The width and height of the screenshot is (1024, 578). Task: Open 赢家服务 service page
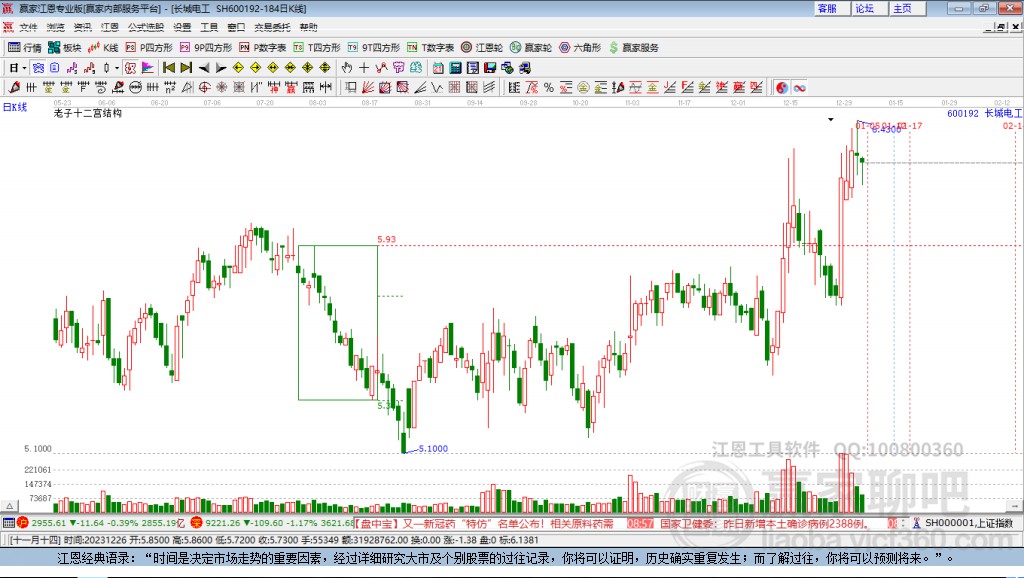pyautogui.click(x=633, y=48)
